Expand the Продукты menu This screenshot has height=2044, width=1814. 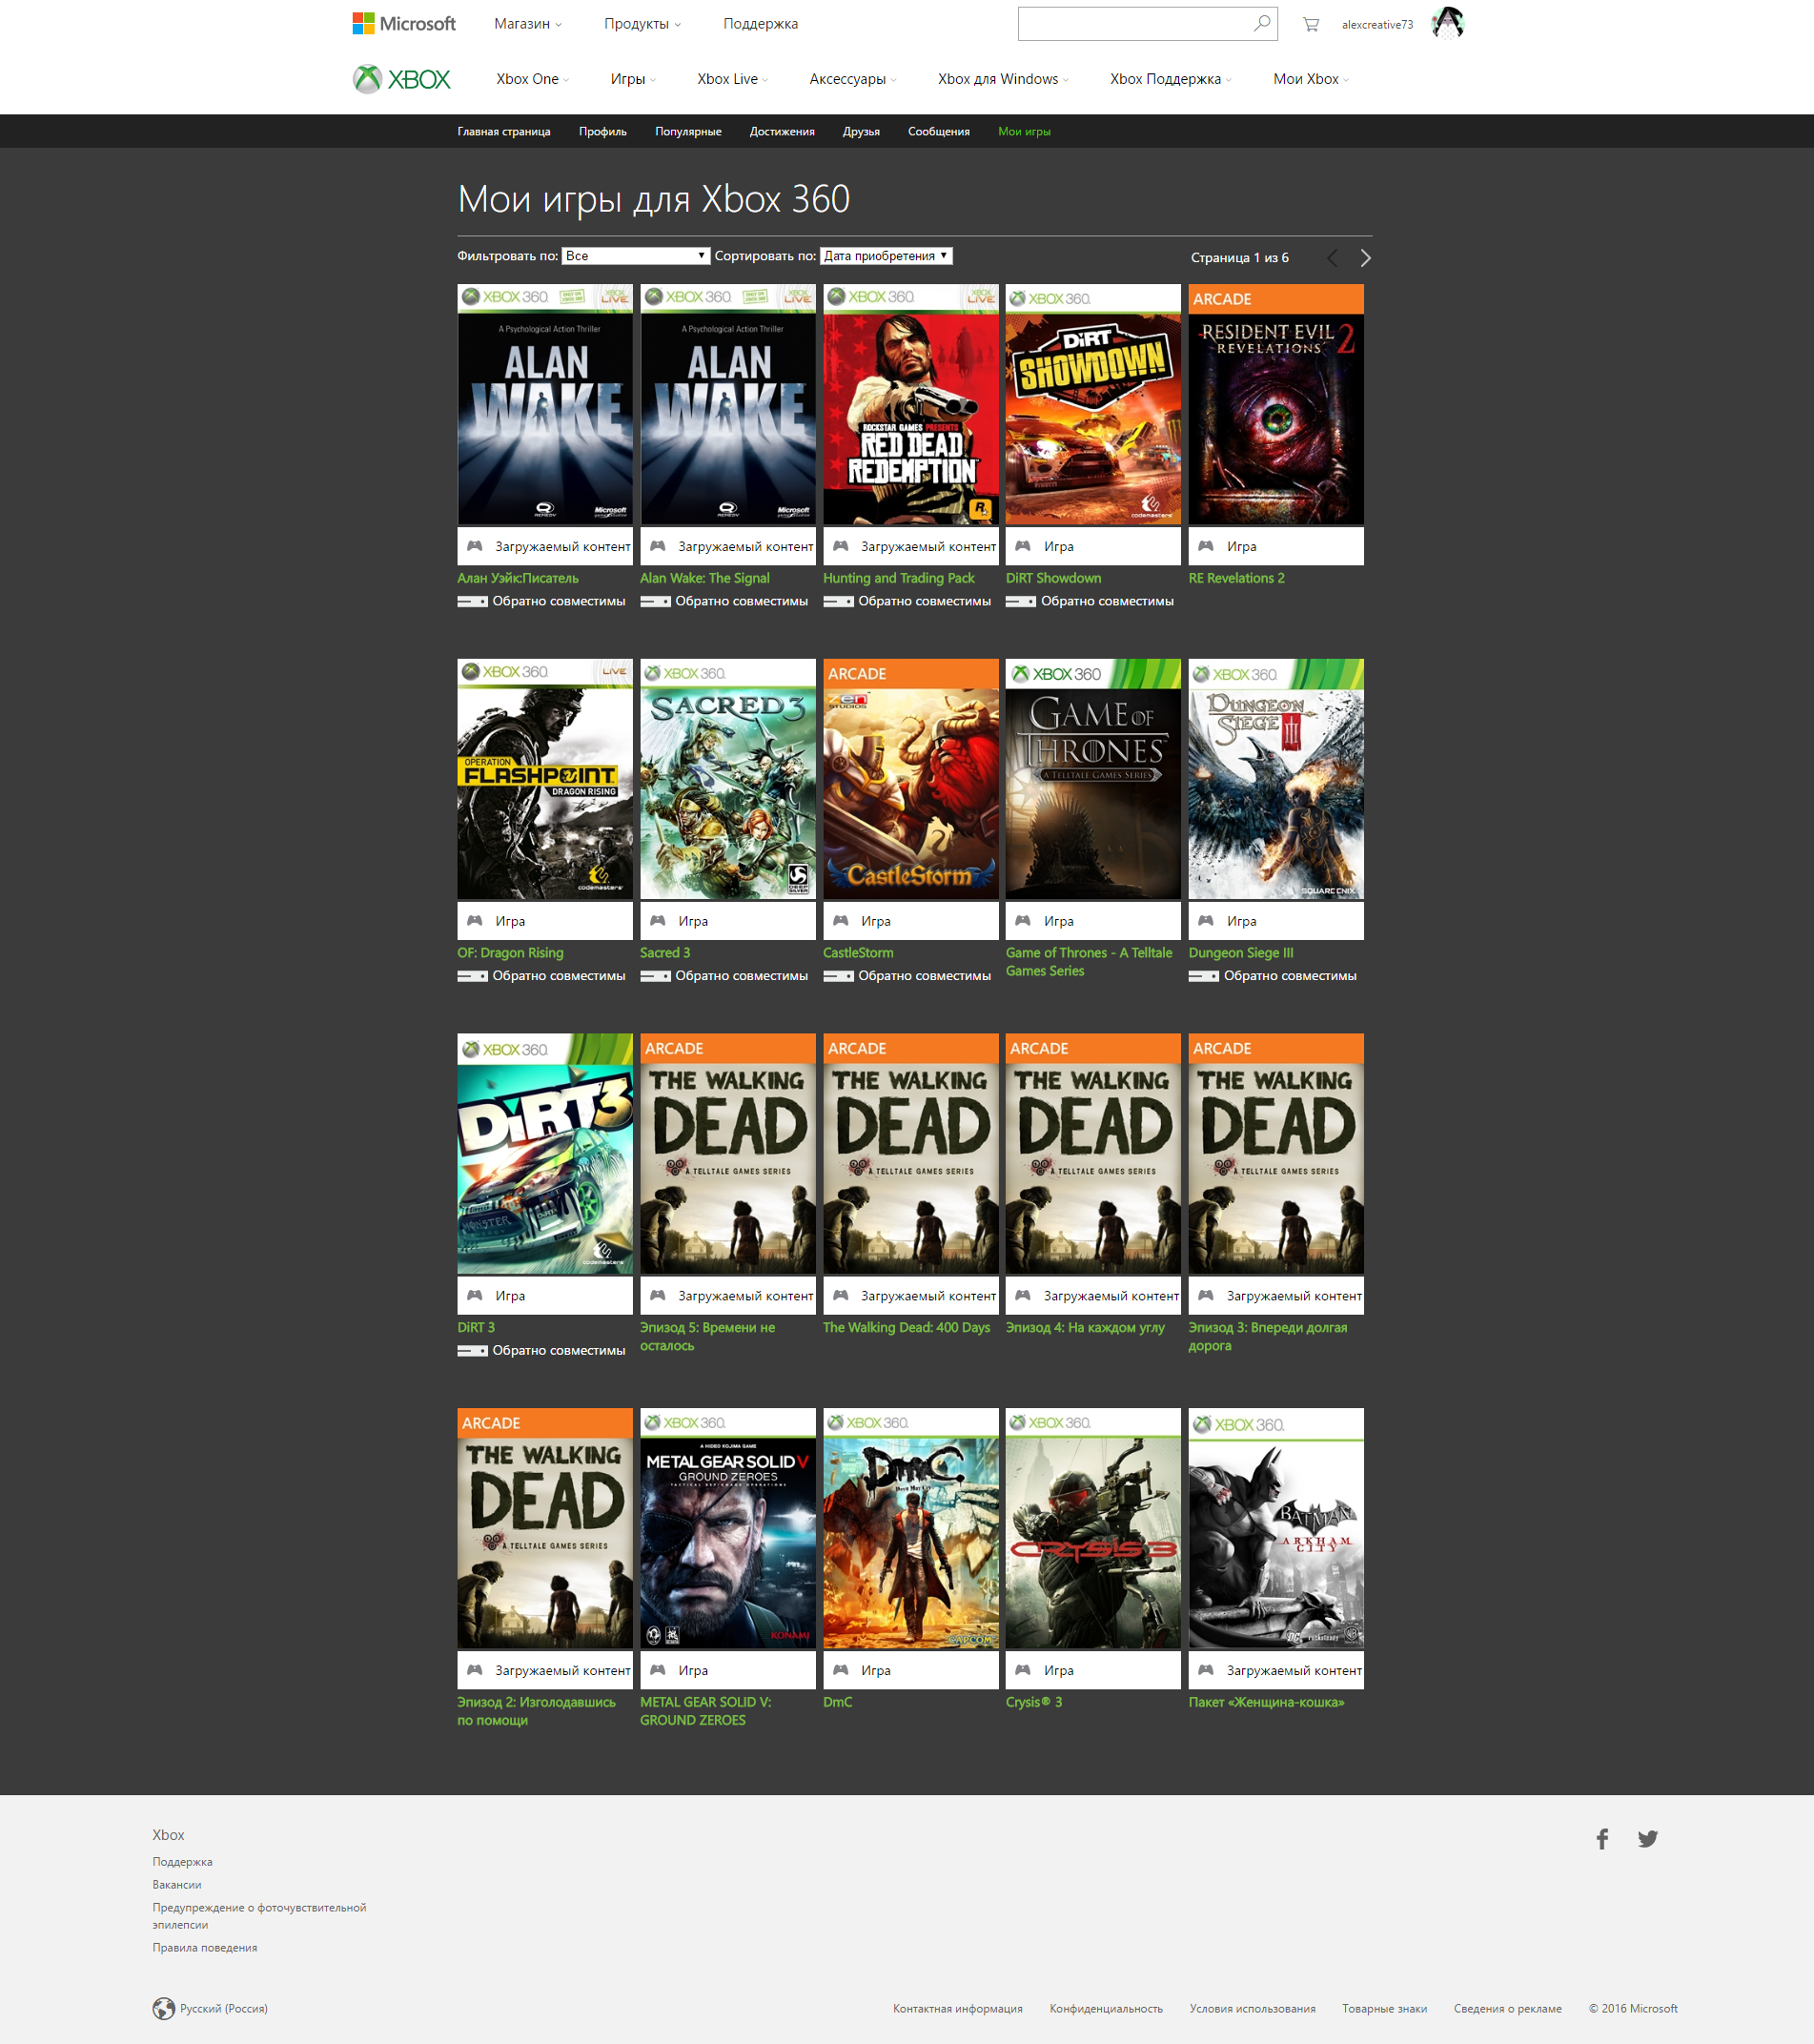pyautogui.click(x=642, y=24)
